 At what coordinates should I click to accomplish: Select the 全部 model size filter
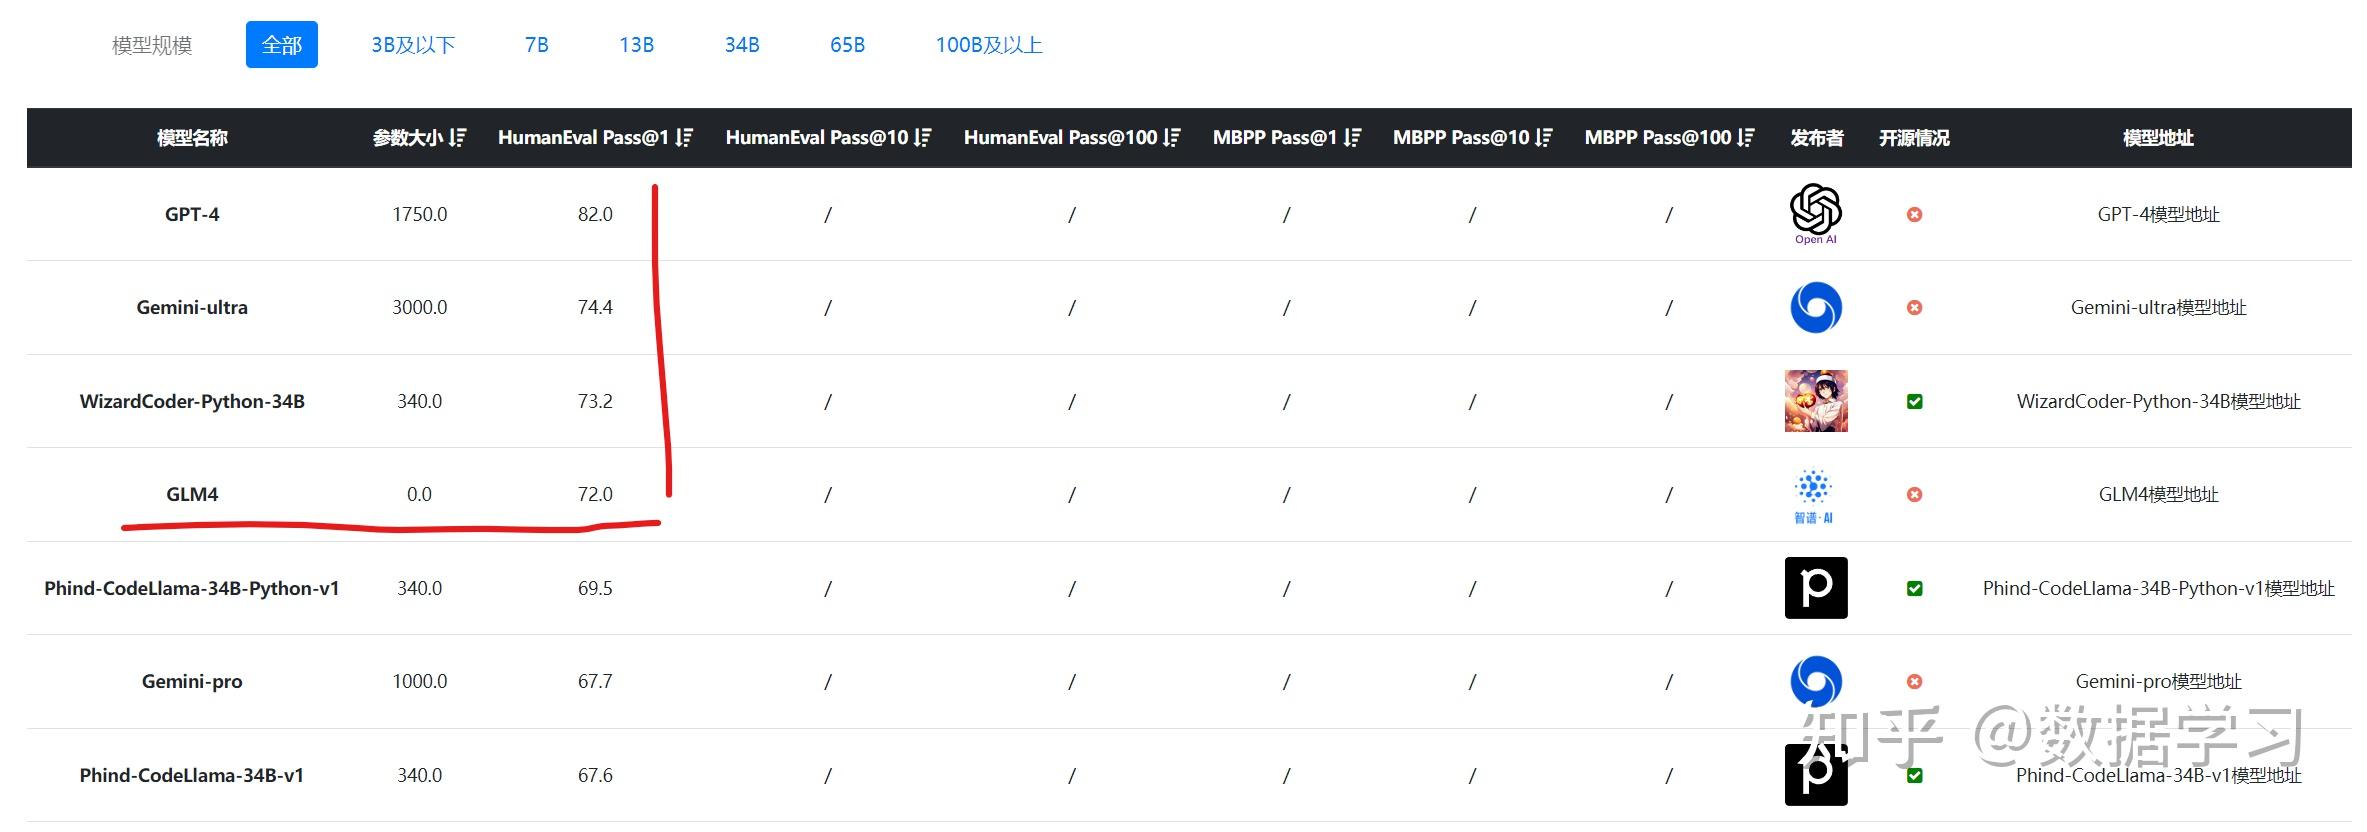(282, 45)
